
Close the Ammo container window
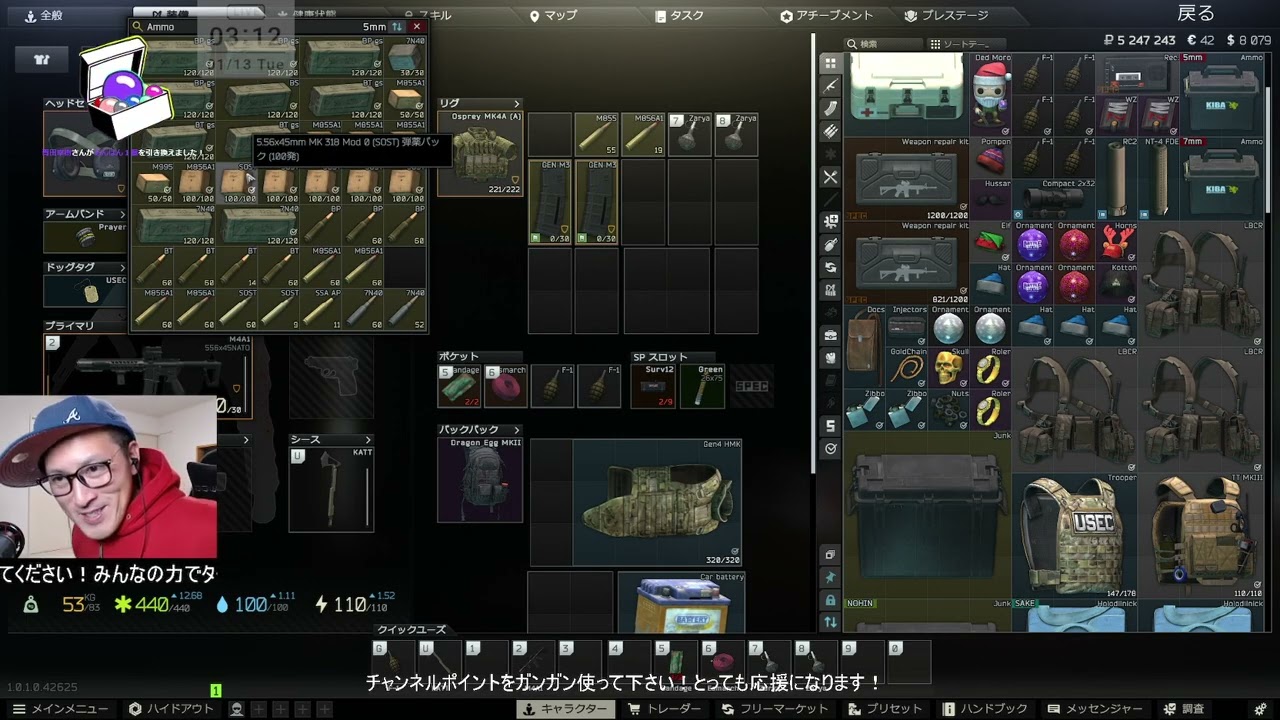[417, 27]
